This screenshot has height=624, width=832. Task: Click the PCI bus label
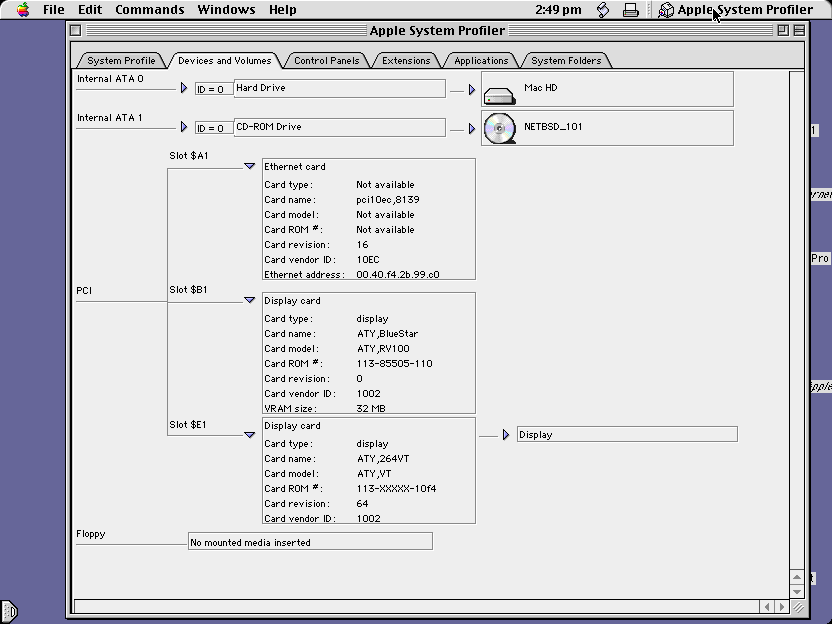coord(84,291)
